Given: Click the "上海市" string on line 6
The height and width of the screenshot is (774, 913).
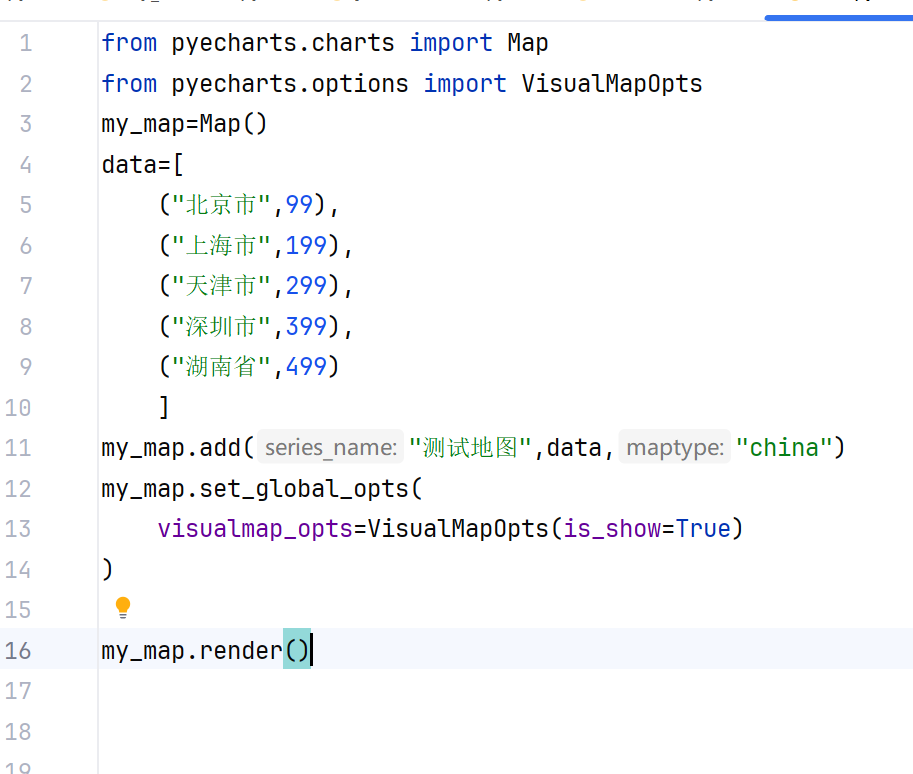Looking at the screenshot, I should (x=221, y=245).
